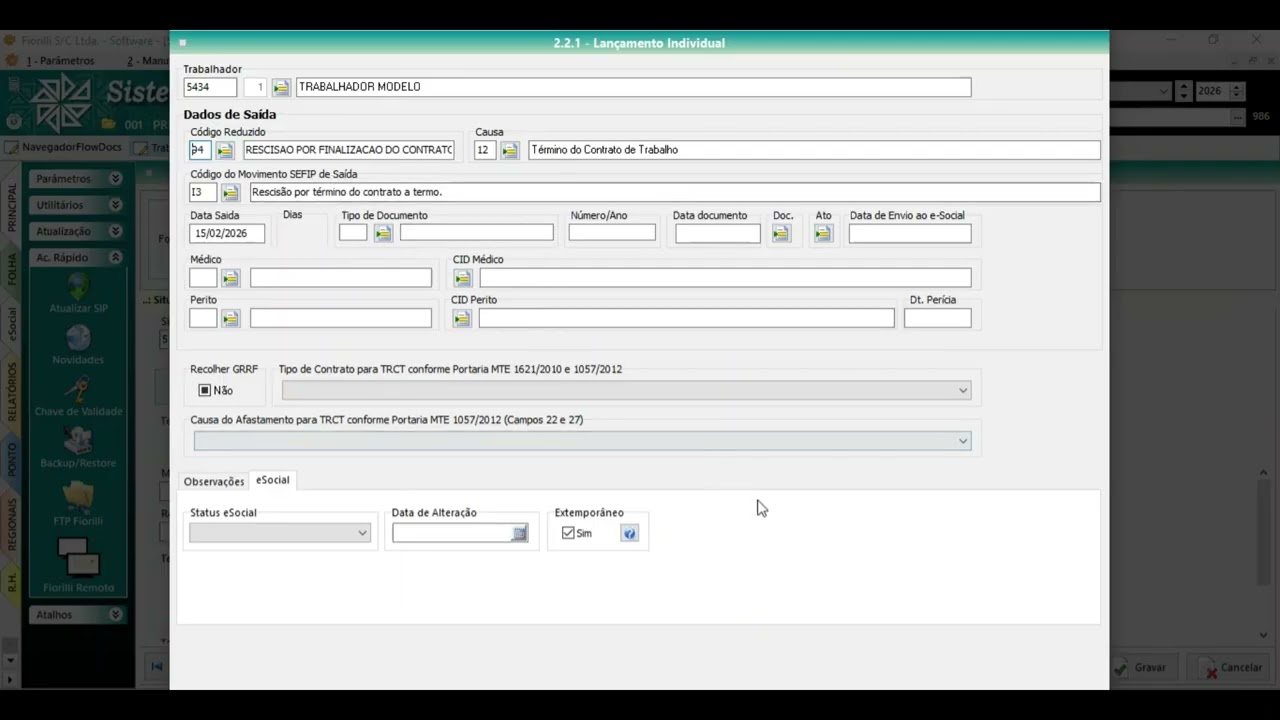This screenshot has height=720, width=1280.
Task: Click FTP Fiorilli folder icon in sidebar
Action: (78, 497)
